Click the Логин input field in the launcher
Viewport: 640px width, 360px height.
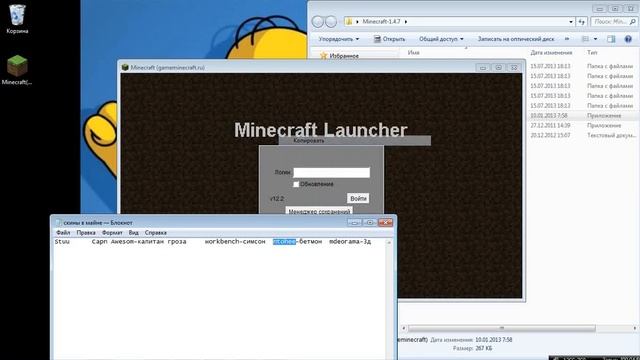[x=331, y=173]
